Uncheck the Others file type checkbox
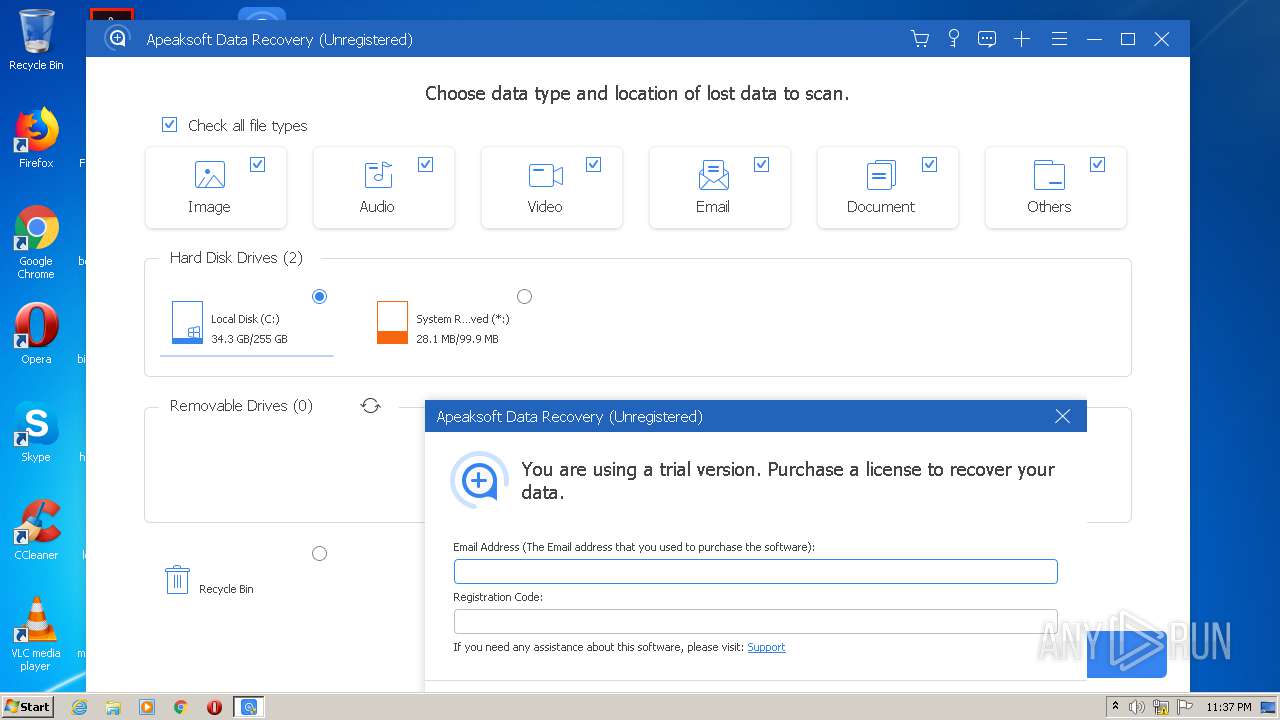Screen dimensions: 1280x720 click(x=1097, y=164)
